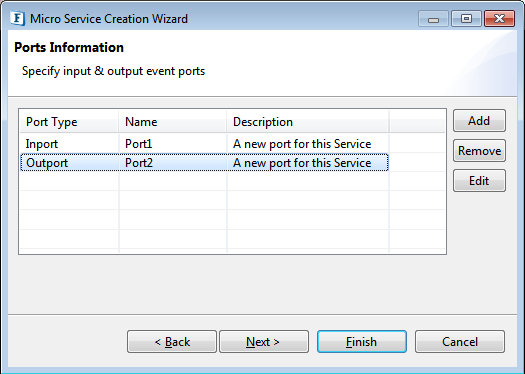Cancel the wizard dialog
Image resolution: width=525 pixels, height=374 pixels.
click(460, 342)
